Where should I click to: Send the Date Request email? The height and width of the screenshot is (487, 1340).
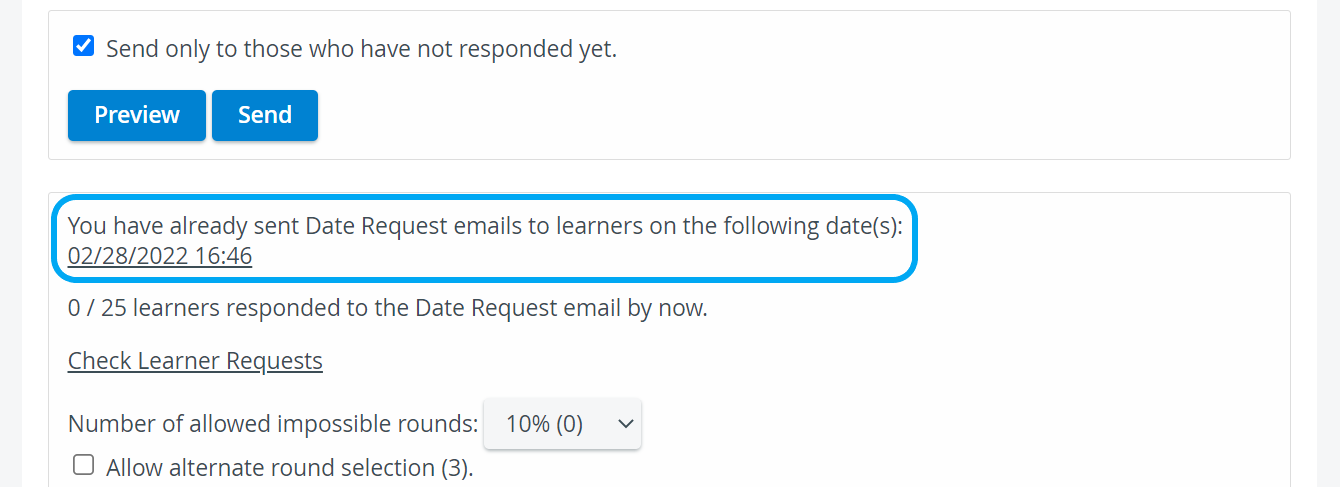click(x=265, y=115)
